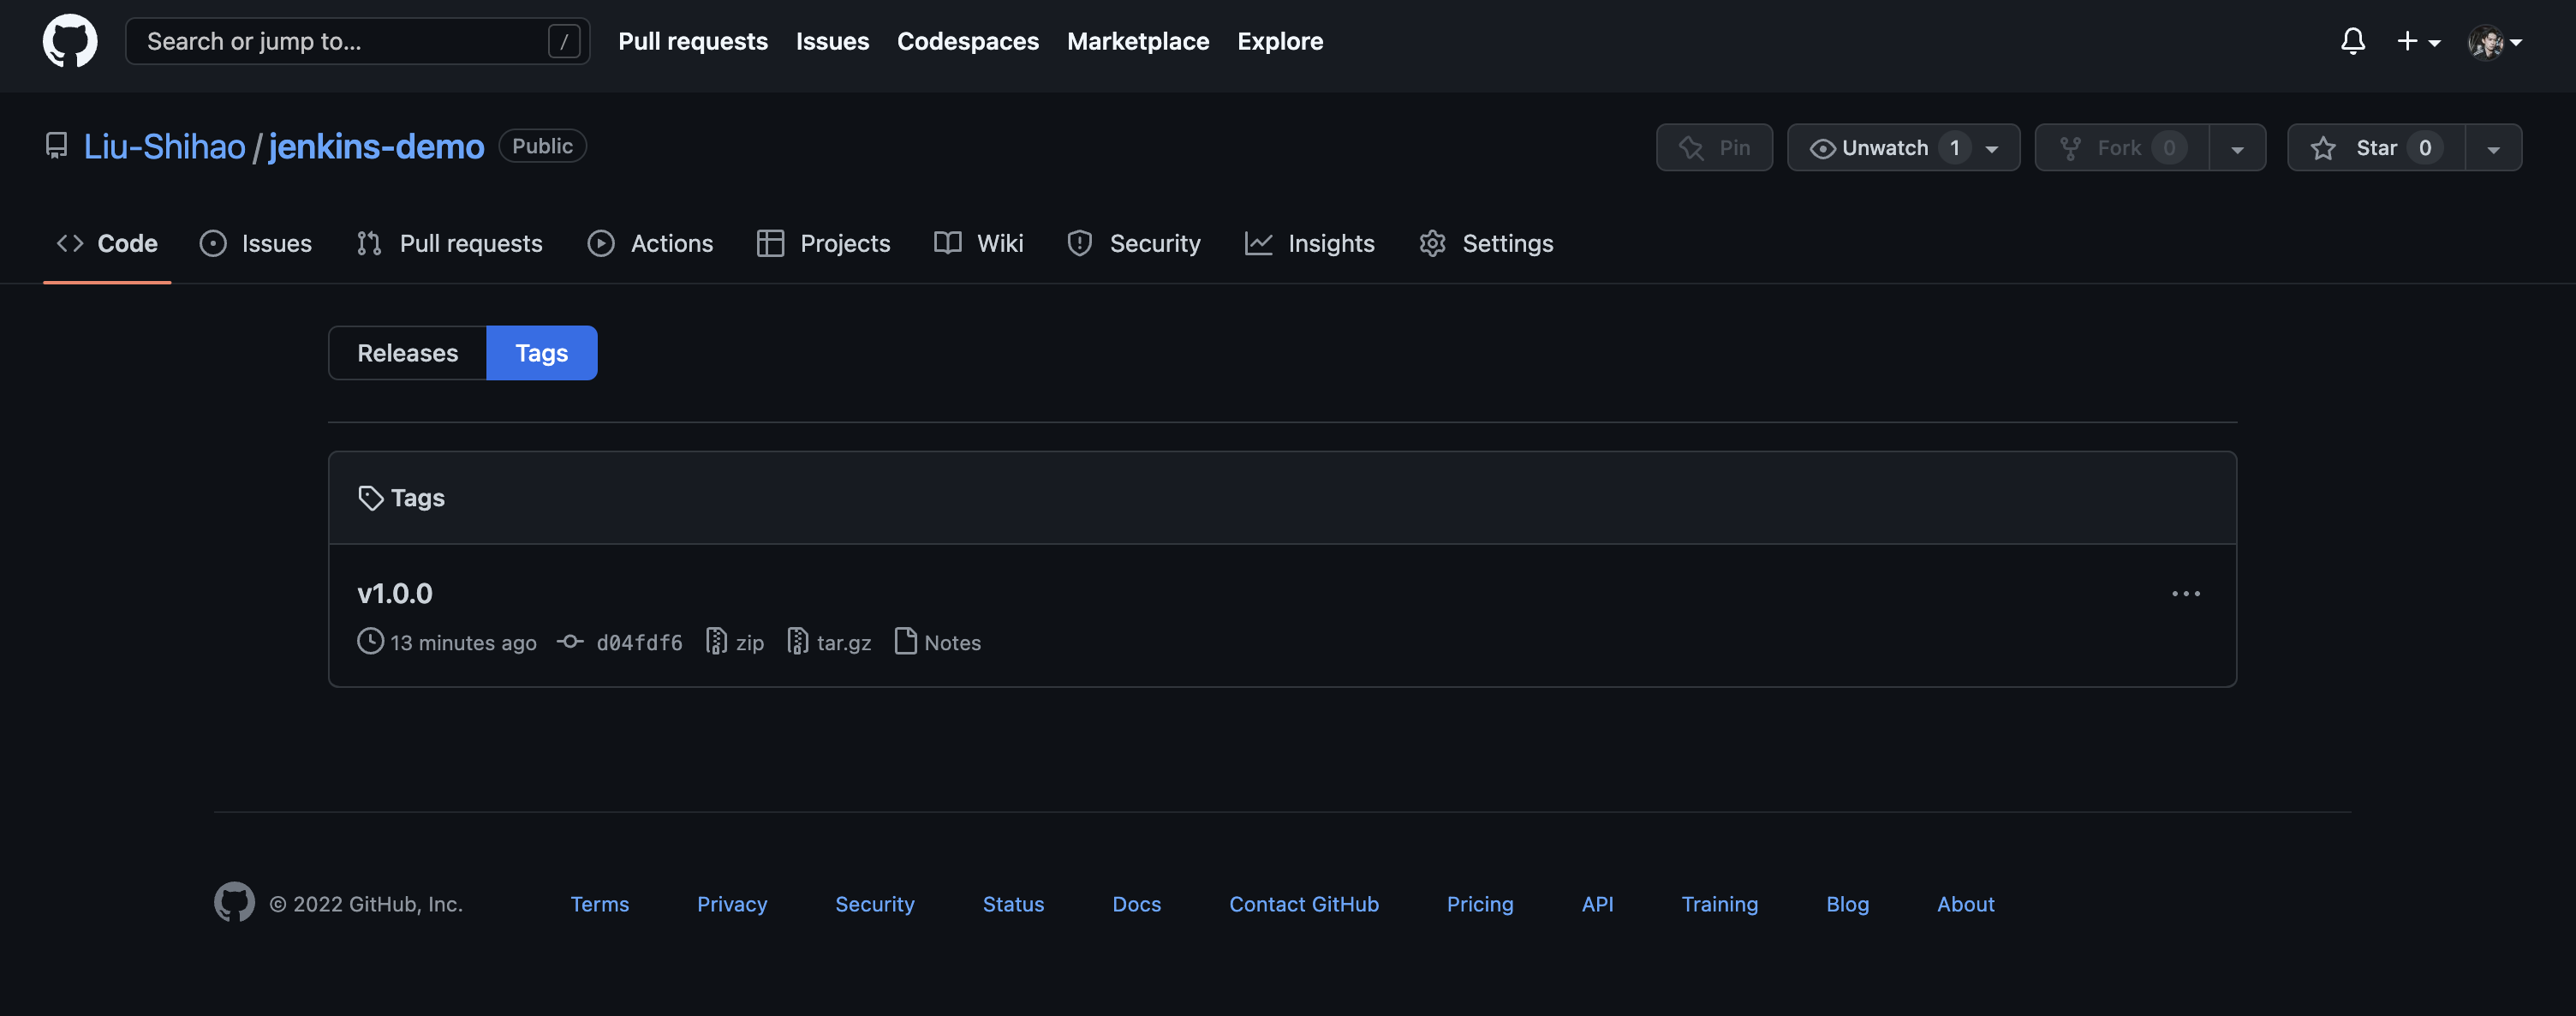Open the Actions repository tab
The height and width of the screenshot is (1016, 2576).
650,243
